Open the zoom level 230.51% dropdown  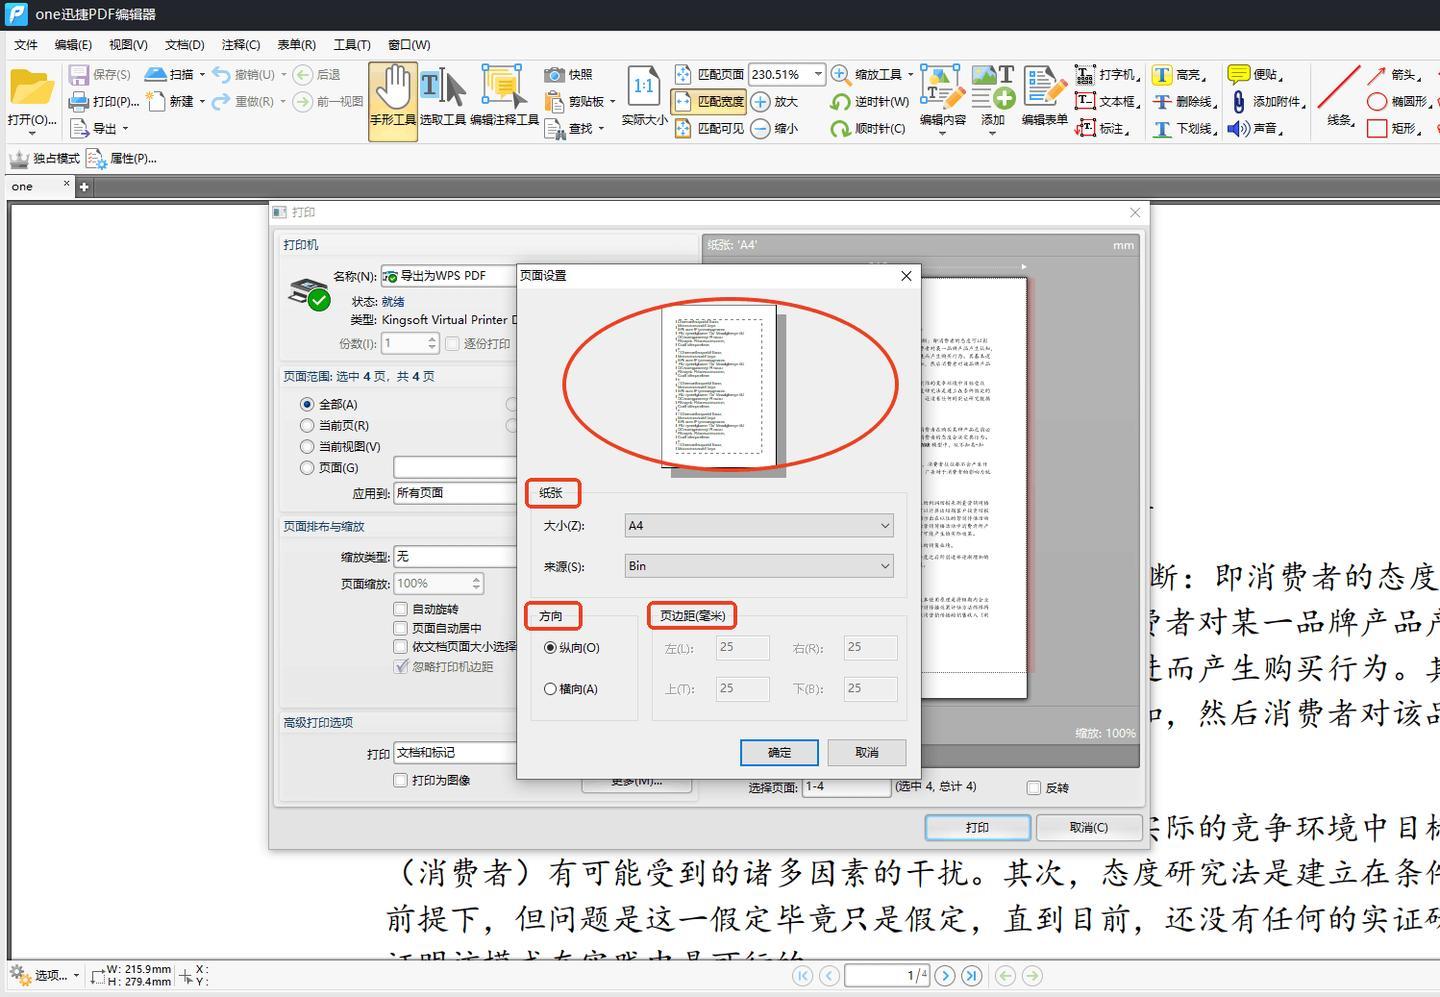tap(817, 75)
